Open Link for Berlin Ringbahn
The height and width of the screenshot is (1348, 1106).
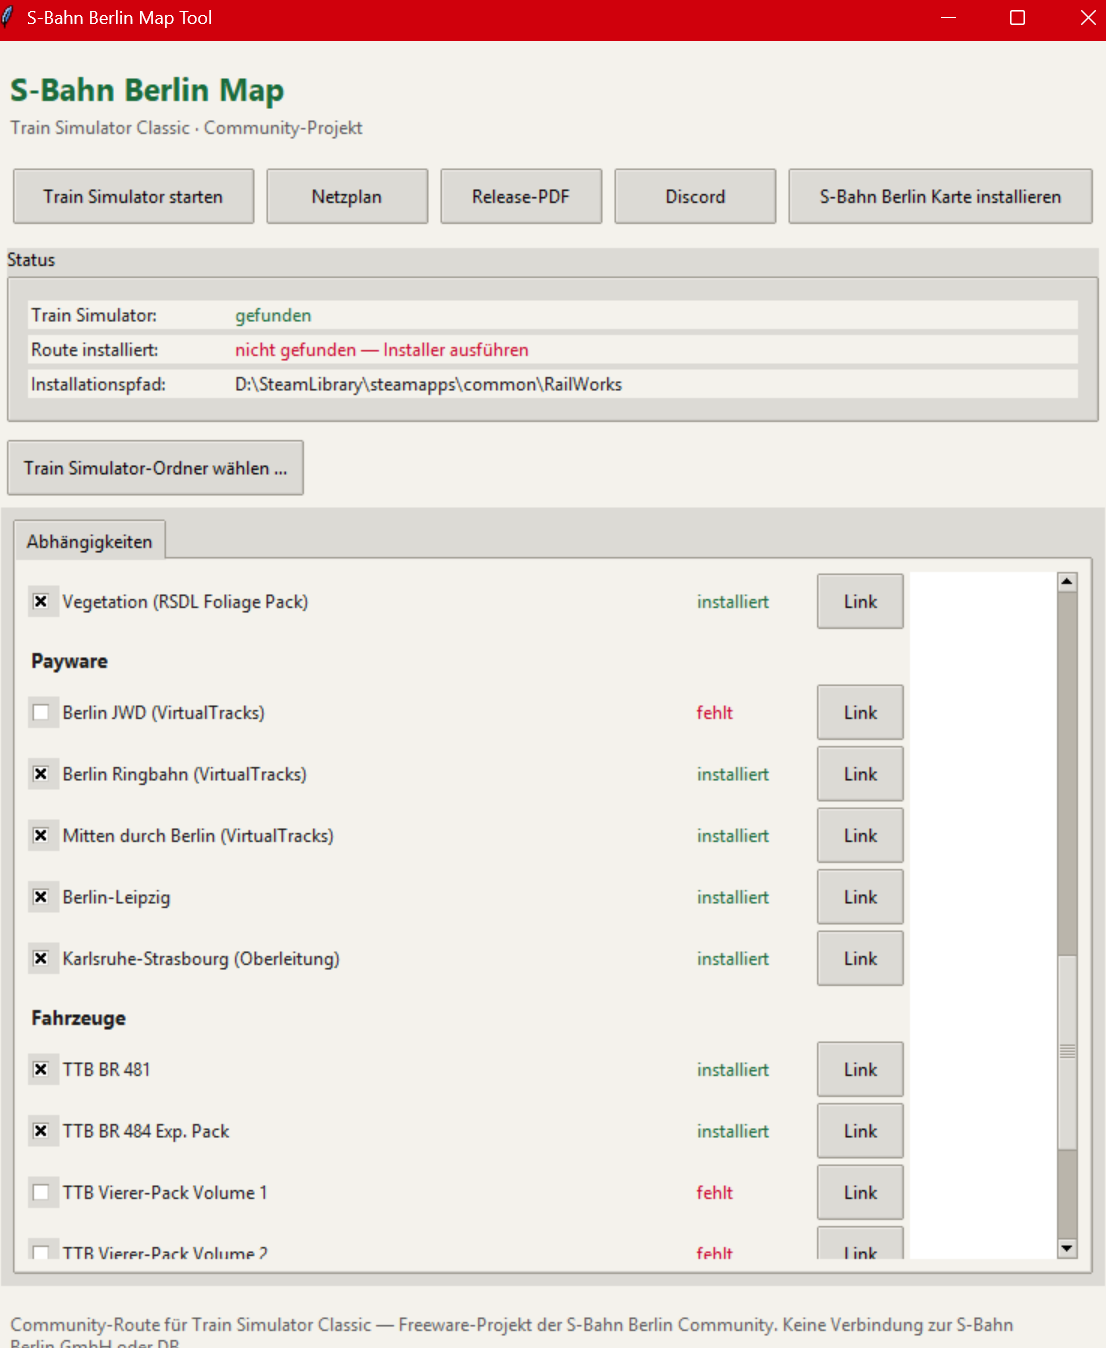[860, 774]
